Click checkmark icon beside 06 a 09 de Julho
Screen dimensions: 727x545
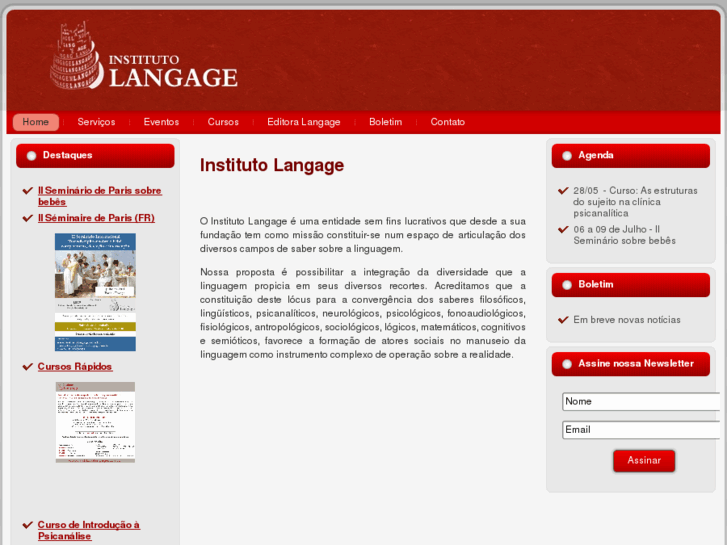tap(563, 229)
